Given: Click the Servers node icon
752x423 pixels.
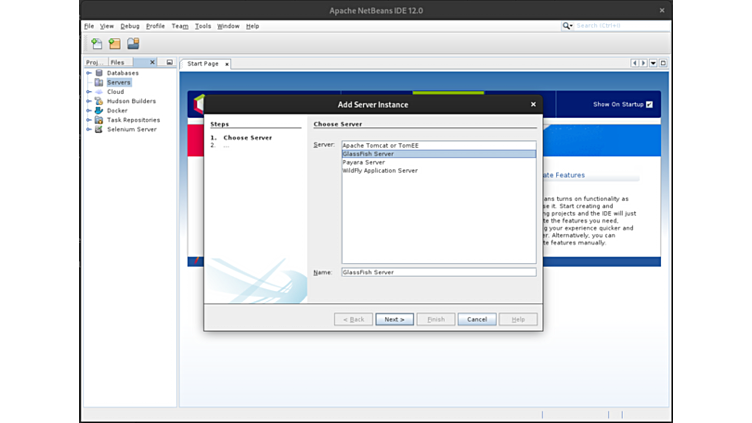Looking at the screenshot, I should 99,82.
